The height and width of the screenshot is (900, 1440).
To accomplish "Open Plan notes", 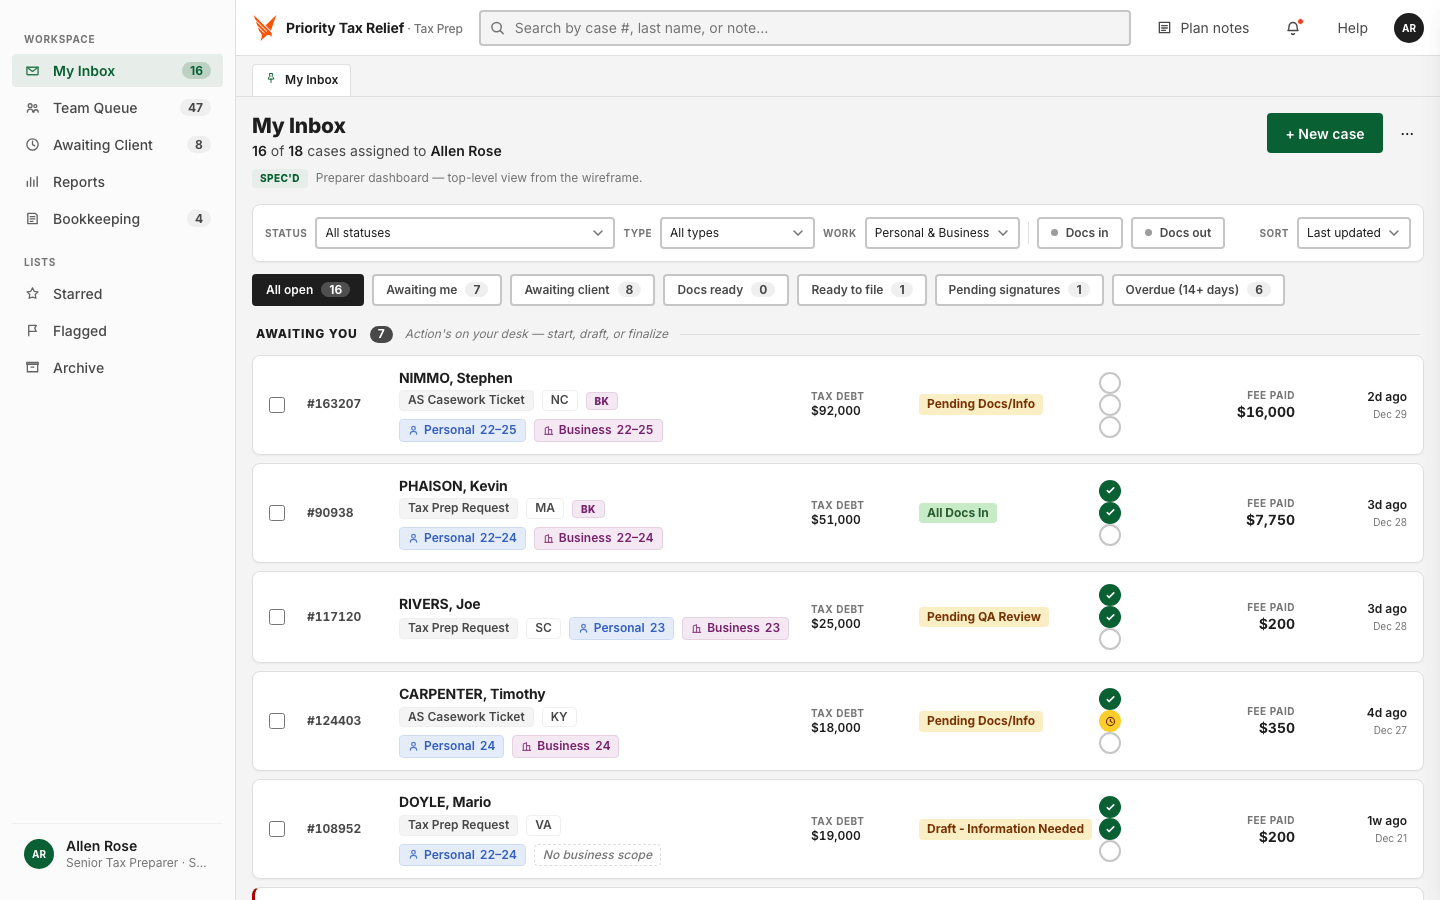I will [1203, 28].
